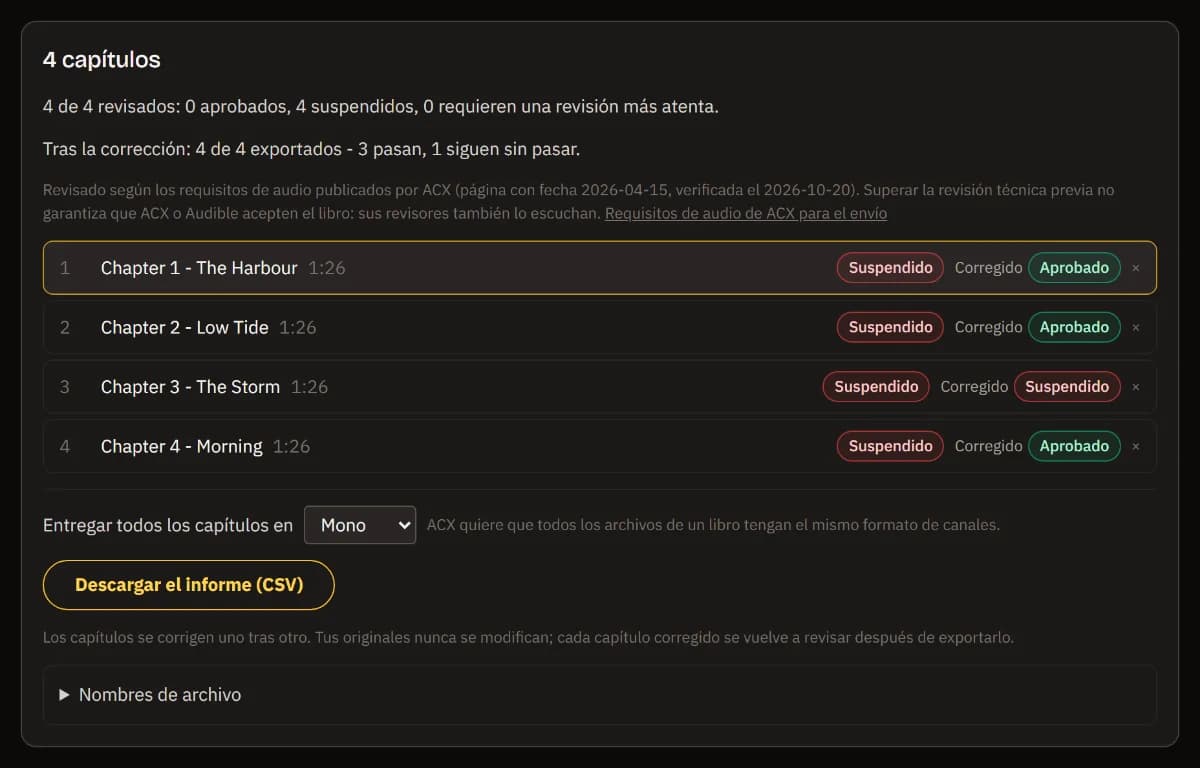
Task: Click the original Suspendido badge for Chapter 1
Action: [x=890, y=268]
